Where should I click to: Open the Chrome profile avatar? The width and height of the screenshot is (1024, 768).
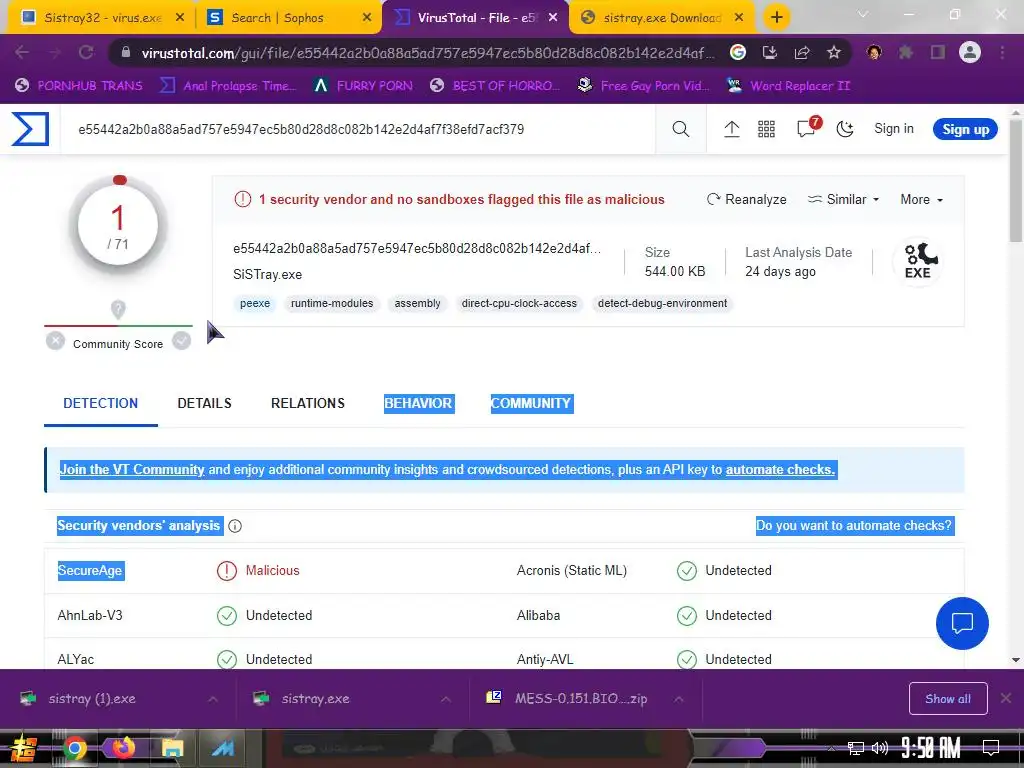(x=970, y=52)
